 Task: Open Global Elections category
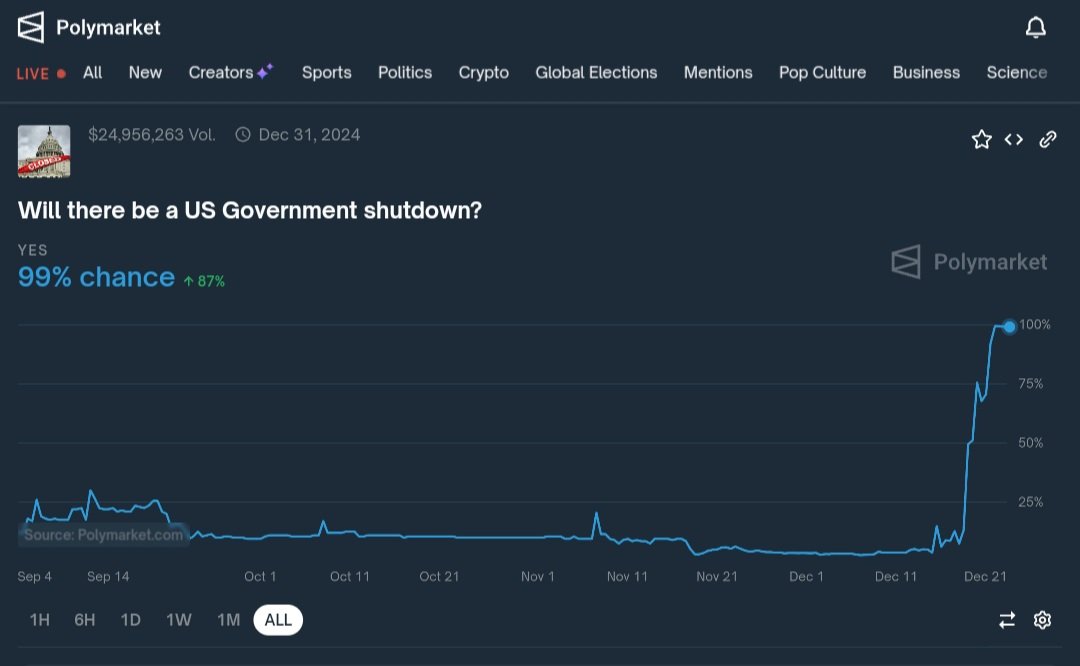coord(596,72)
